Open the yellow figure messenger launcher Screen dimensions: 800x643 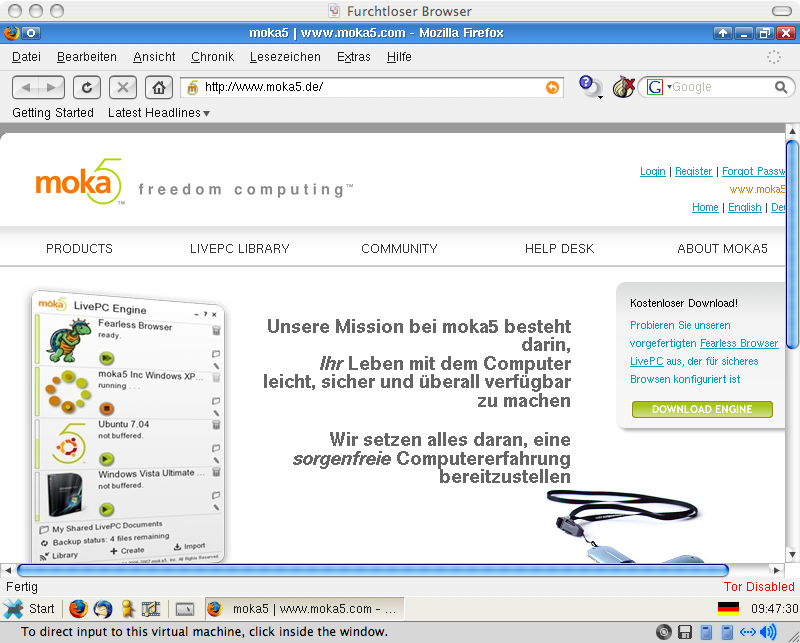pyautogui.click(x=127, y=608)
